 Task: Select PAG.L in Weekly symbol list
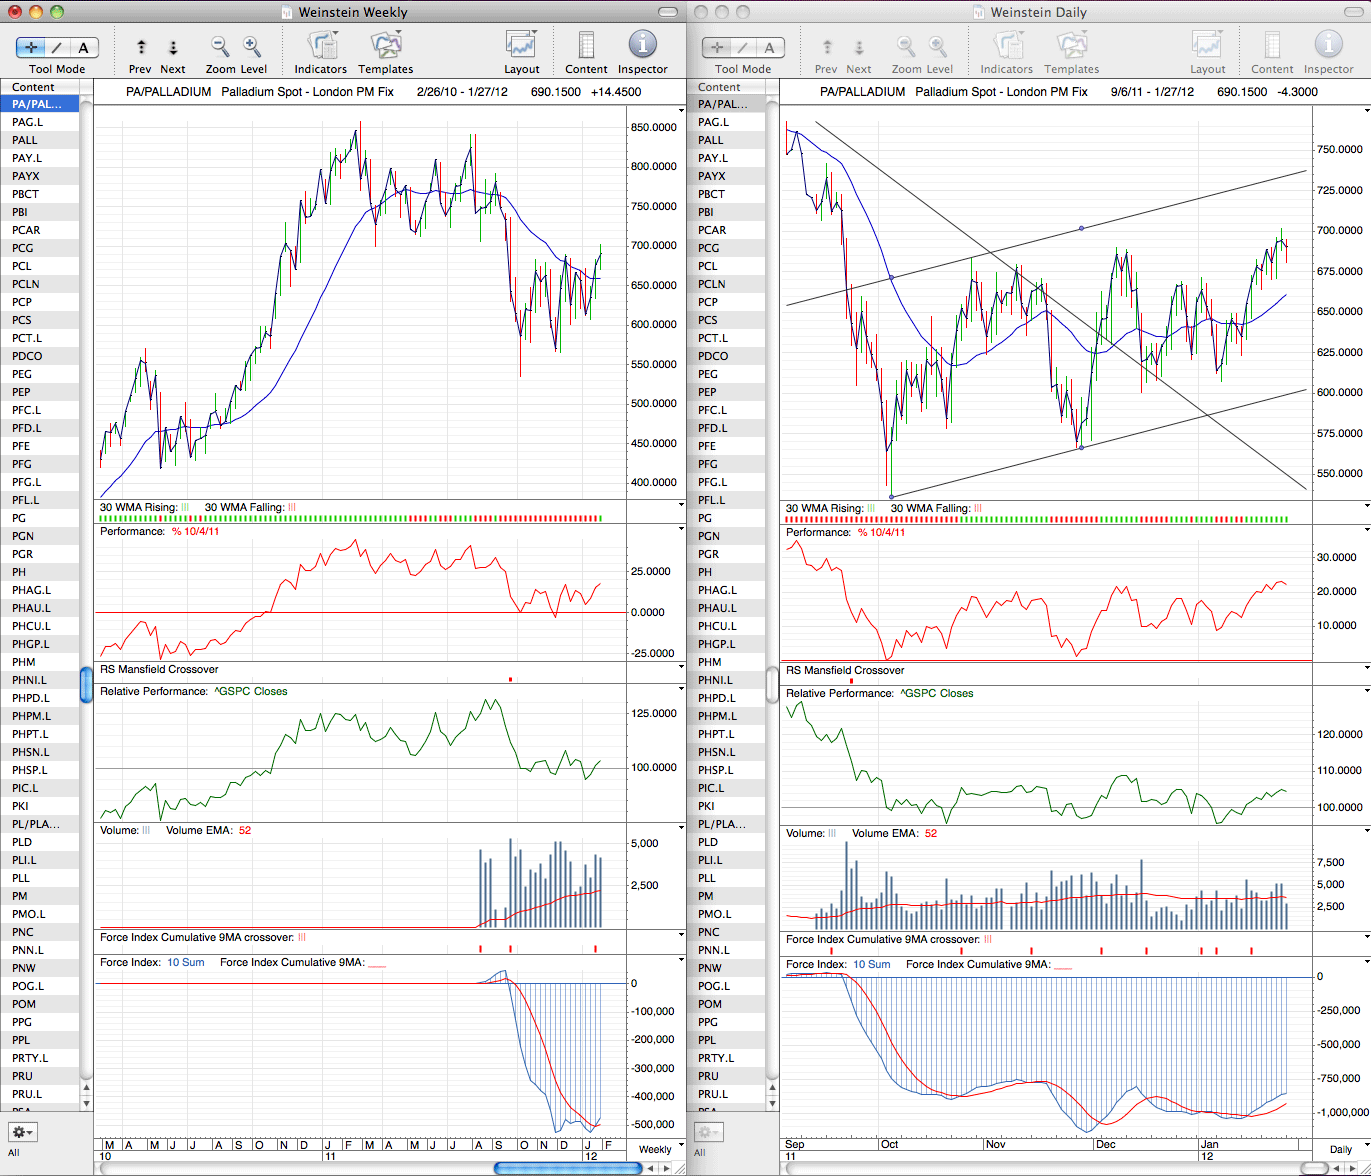tap(39, 122)
